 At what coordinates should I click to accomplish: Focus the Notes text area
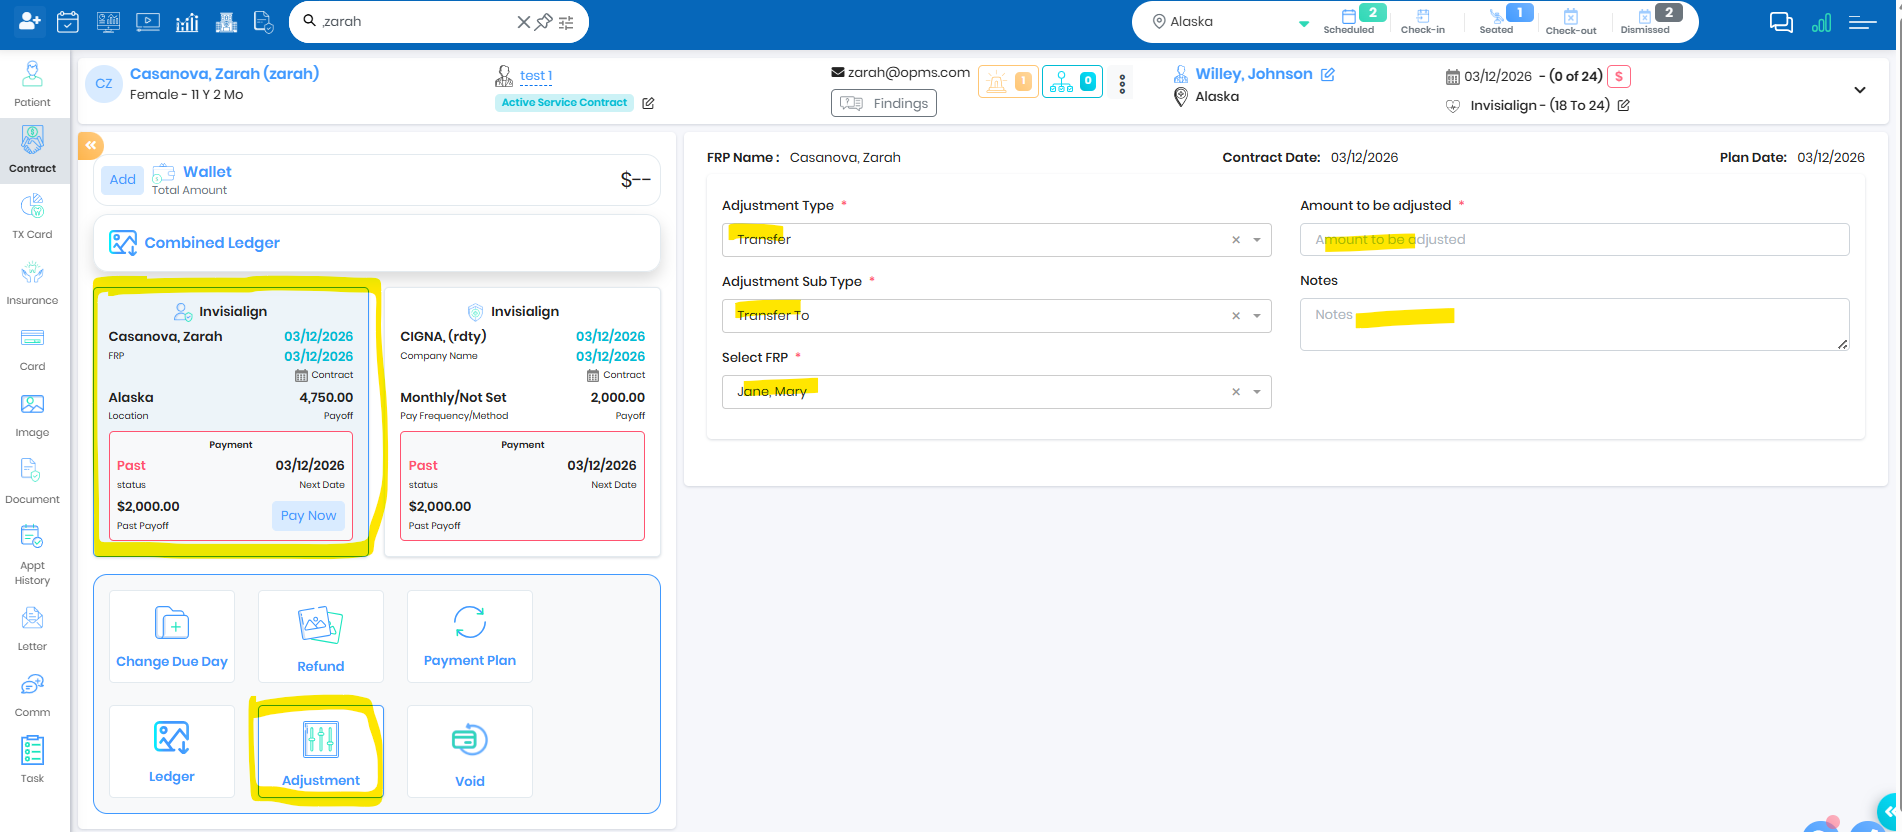(x=1574, y=324)
